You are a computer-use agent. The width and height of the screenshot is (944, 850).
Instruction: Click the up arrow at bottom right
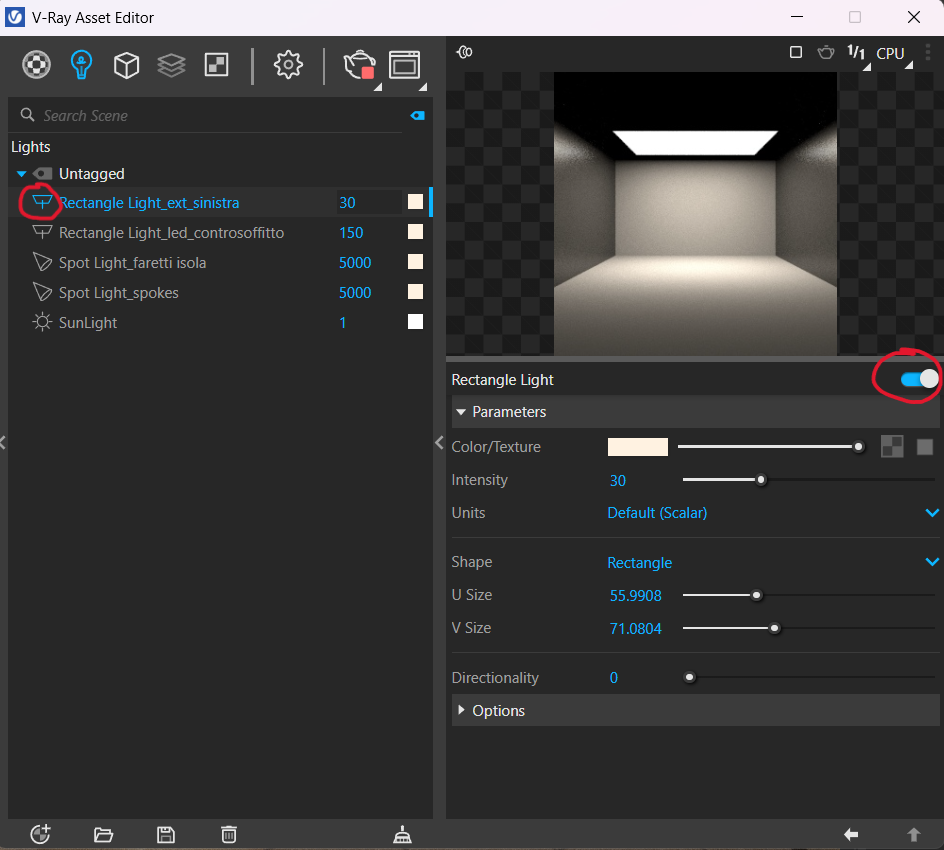pyautogui.click(x=914, y=834)
